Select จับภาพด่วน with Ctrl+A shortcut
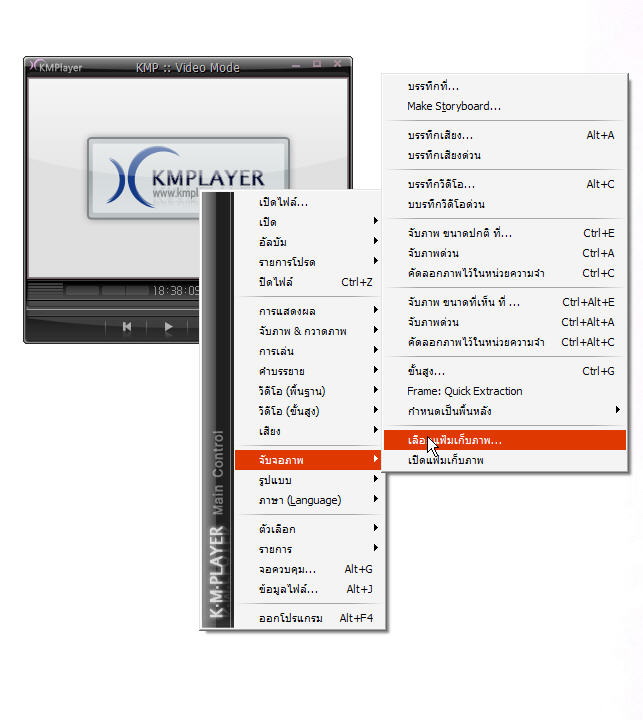The image size is (643, 720). coord(504,253)
